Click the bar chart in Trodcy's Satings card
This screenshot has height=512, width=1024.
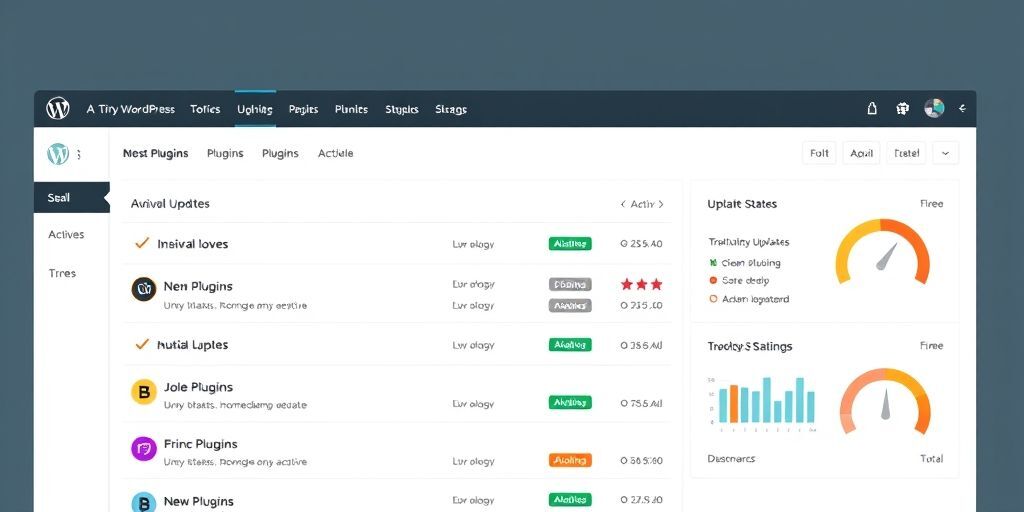pos(762,404)
